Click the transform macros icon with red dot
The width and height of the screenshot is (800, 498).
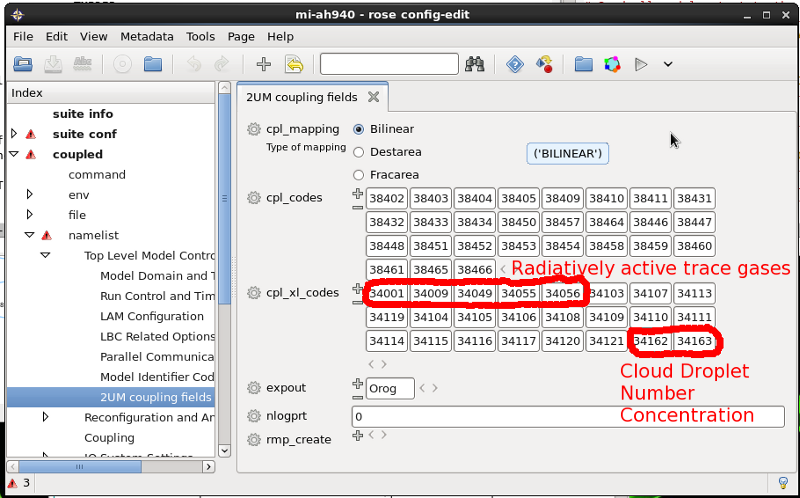click(544, 64)
